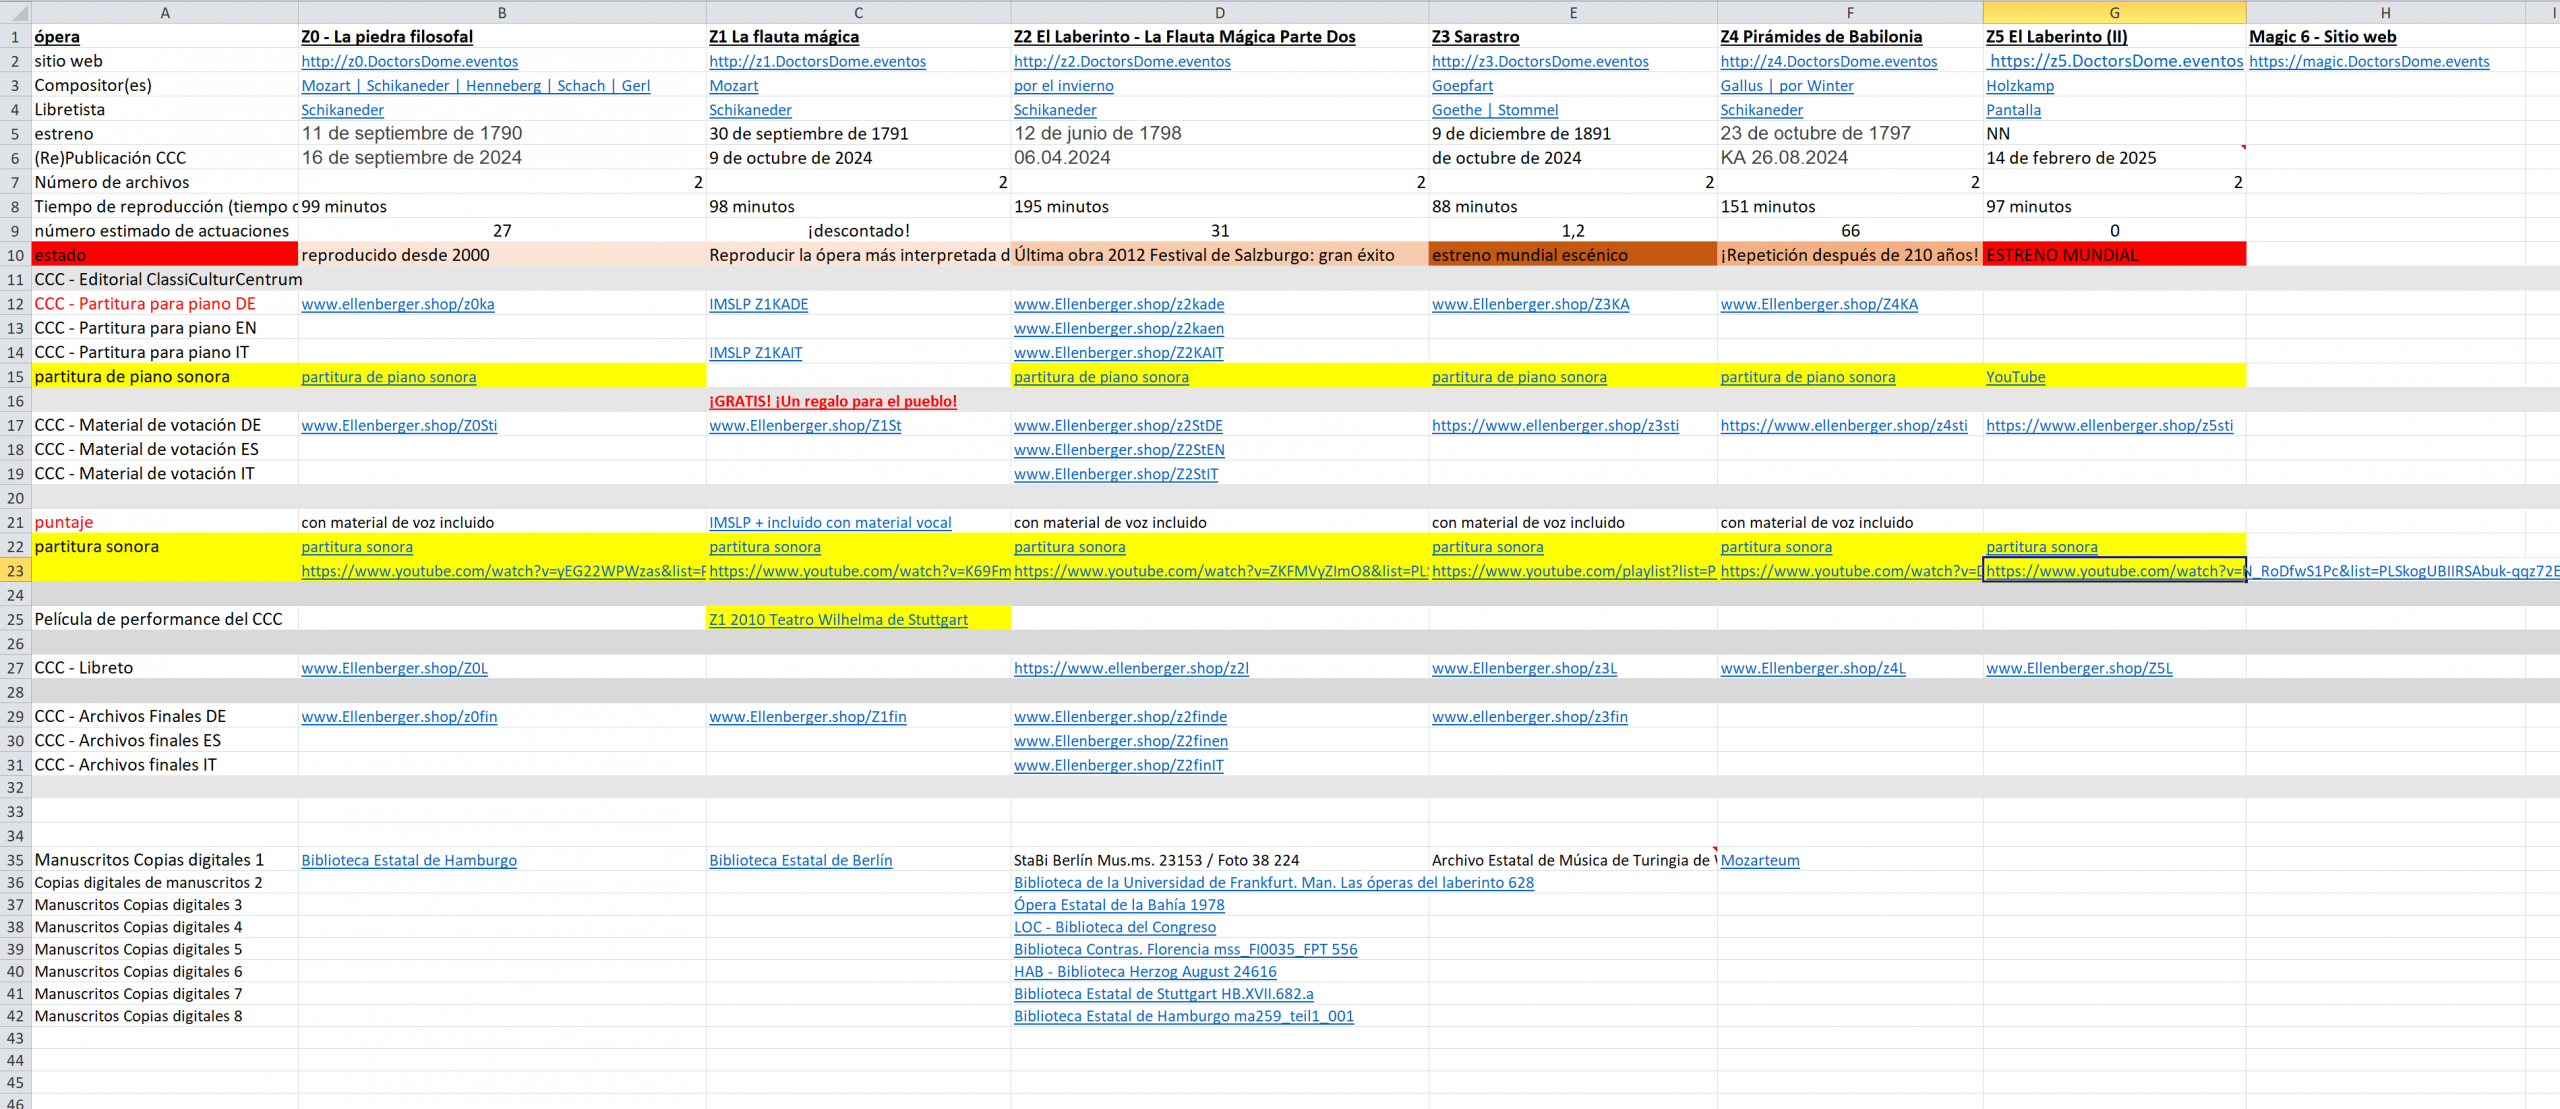2560x1109 pixels.
Task: Open HAB - Biblioteca Herzog August 24616 link
Action: click(x=1145, y=972)
